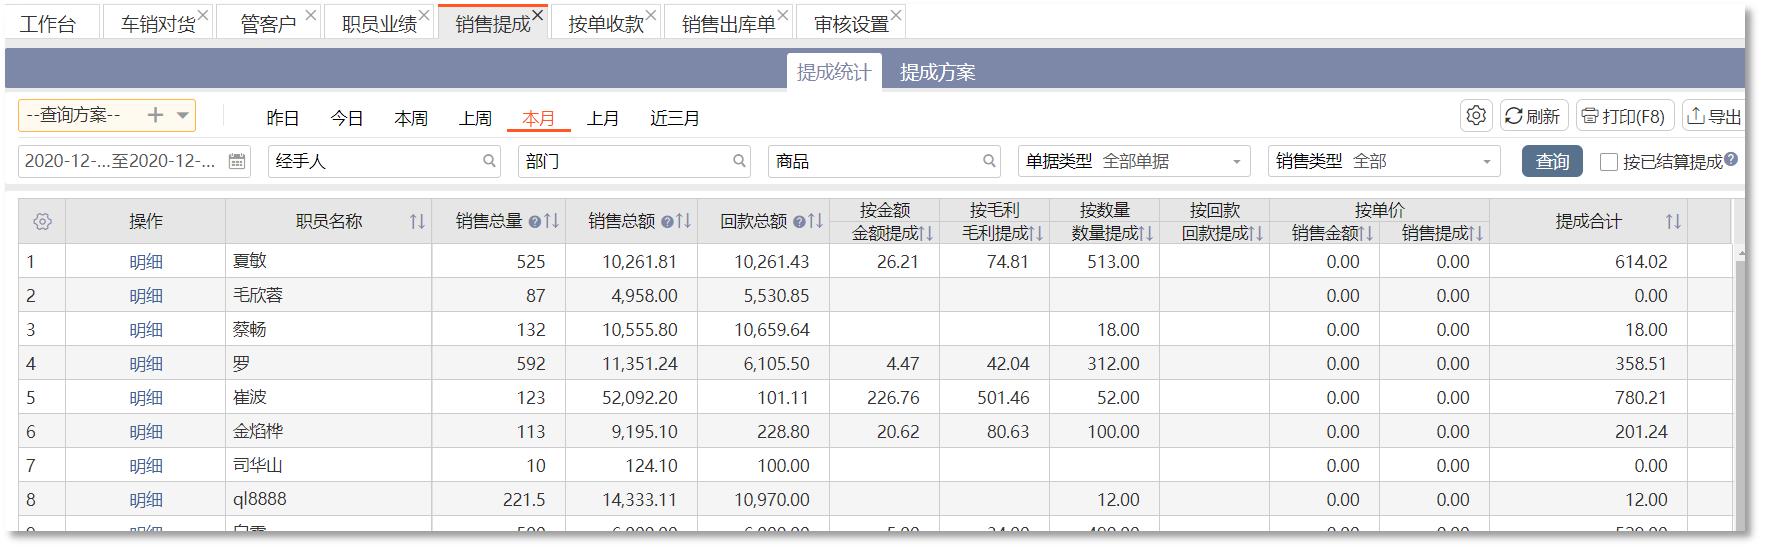
Task: Sort by 提成合计 column arrows
Action: pos(1673,222)
